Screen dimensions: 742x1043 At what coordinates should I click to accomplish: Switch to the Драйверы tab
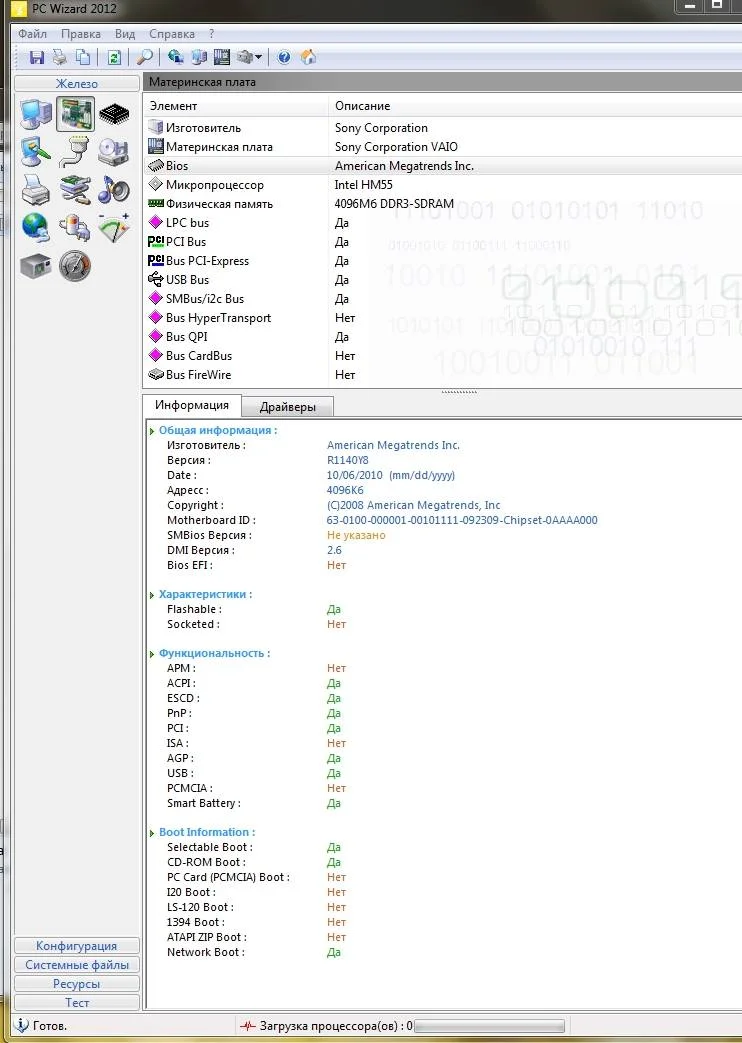(x=287, y=407)
